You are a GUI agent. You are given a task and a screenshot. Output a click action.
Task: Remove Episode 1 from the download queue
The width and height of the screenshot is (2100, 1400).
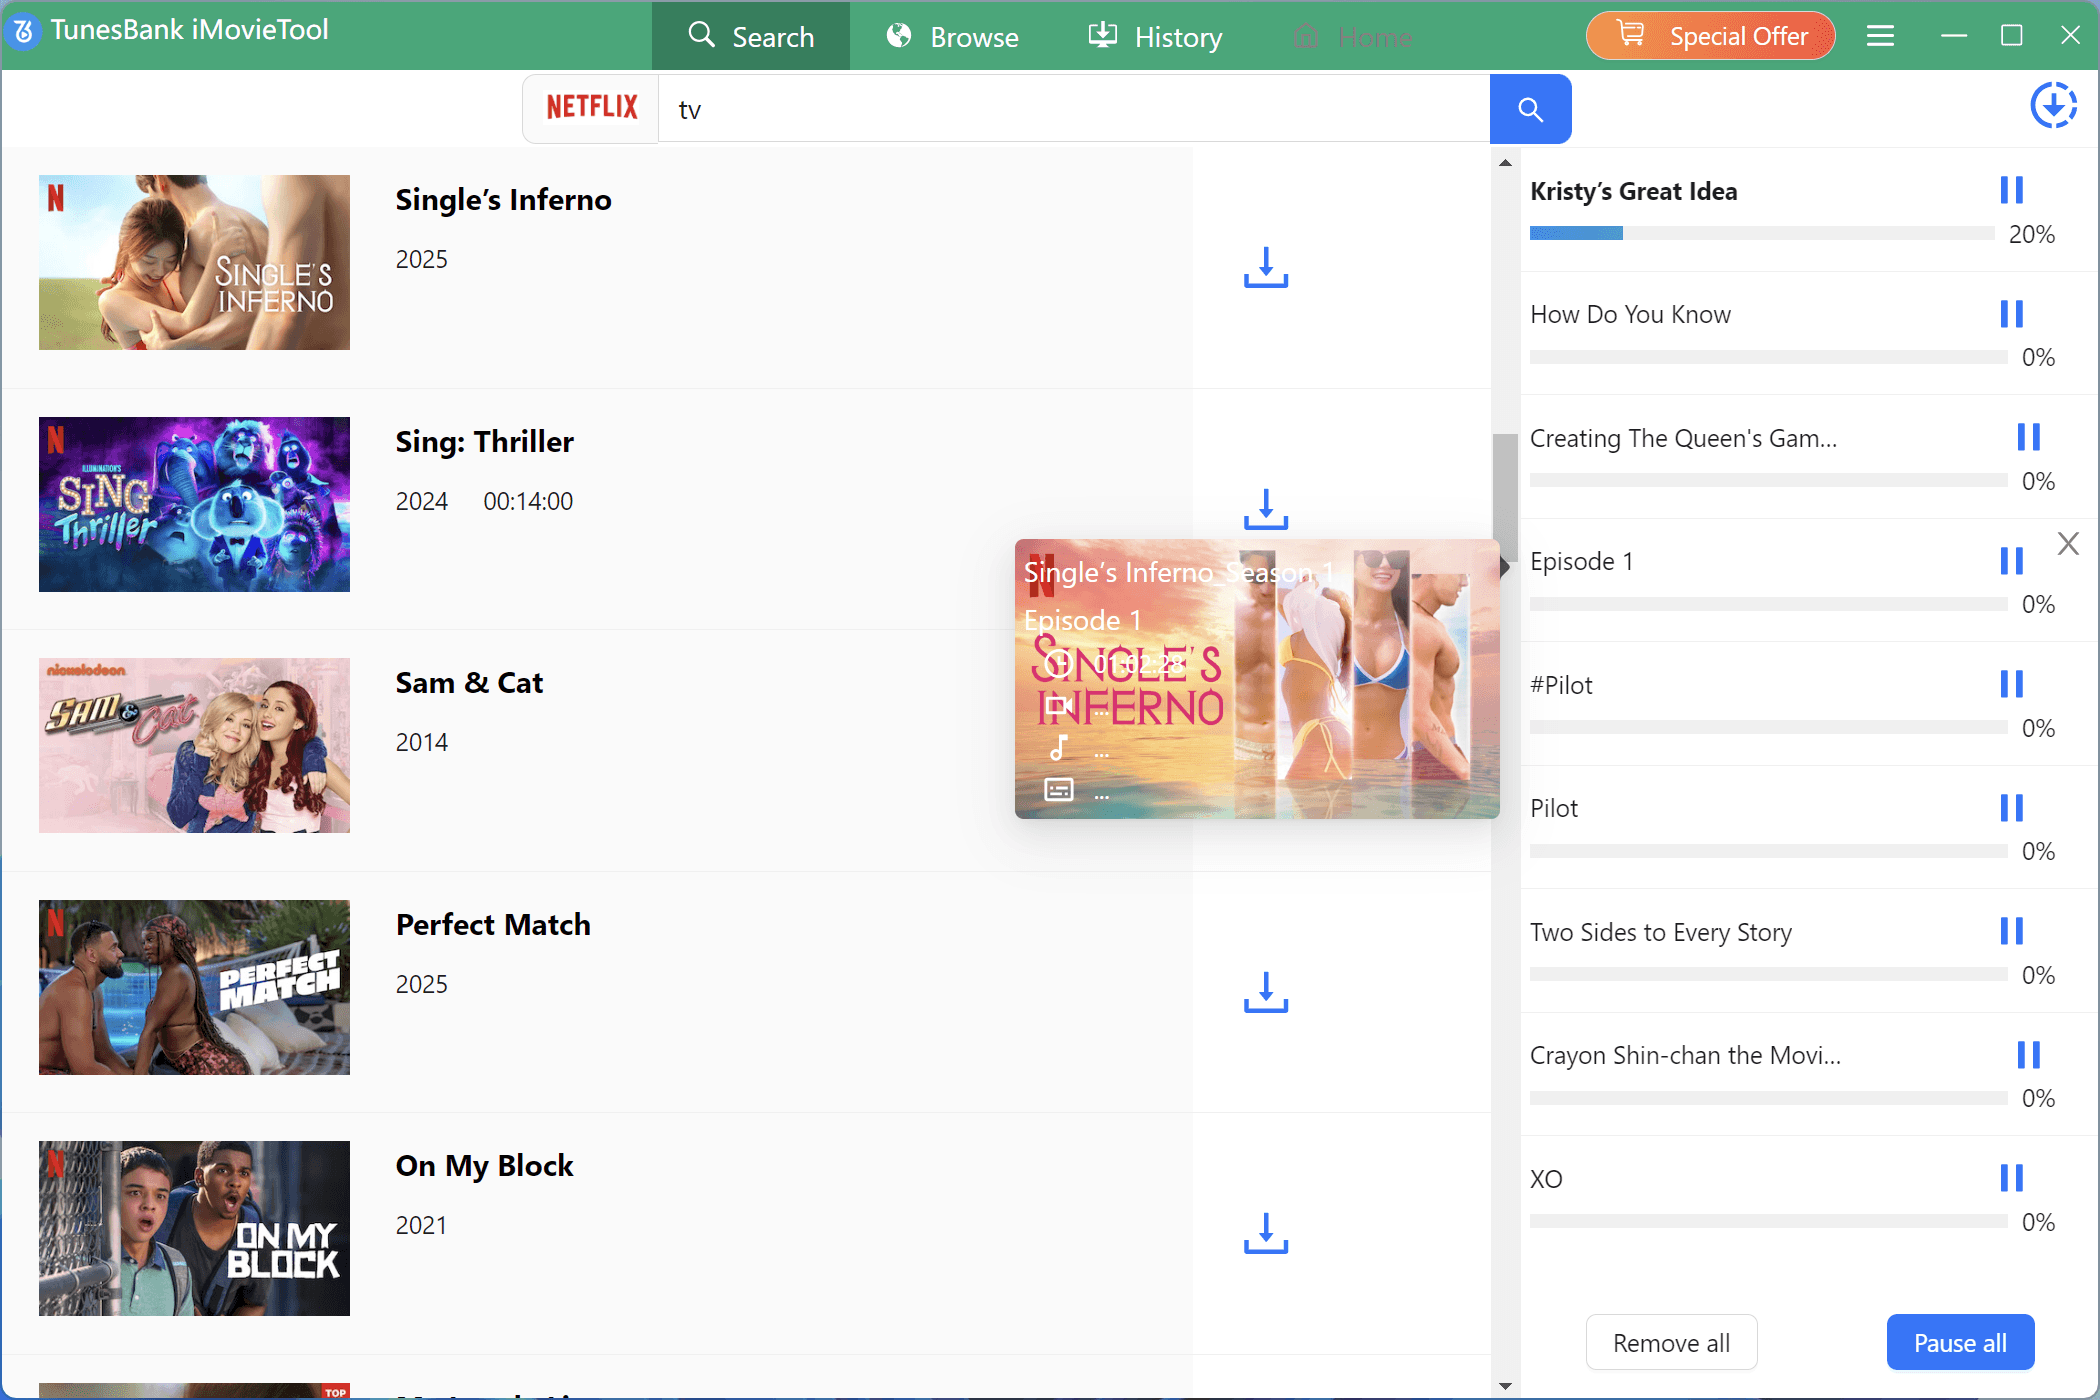[x=2068, y=543]
